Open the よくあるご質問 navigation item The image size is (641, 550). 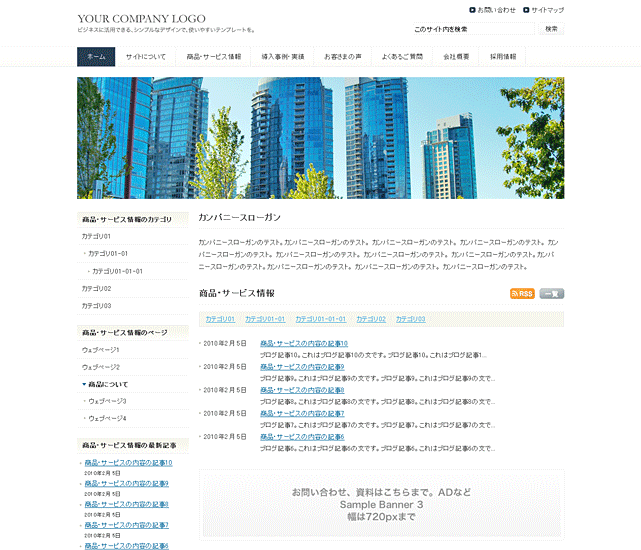402,57
